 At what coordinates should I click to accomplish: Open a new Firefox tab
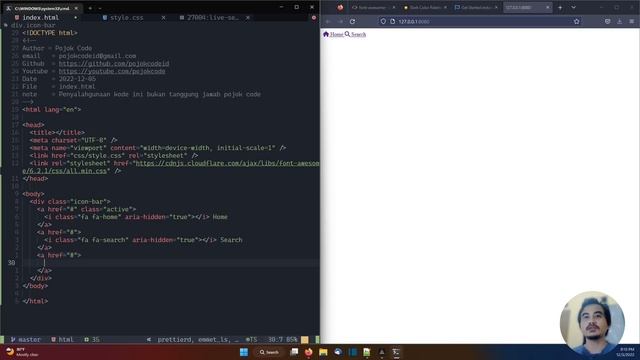tap(560, 7)
